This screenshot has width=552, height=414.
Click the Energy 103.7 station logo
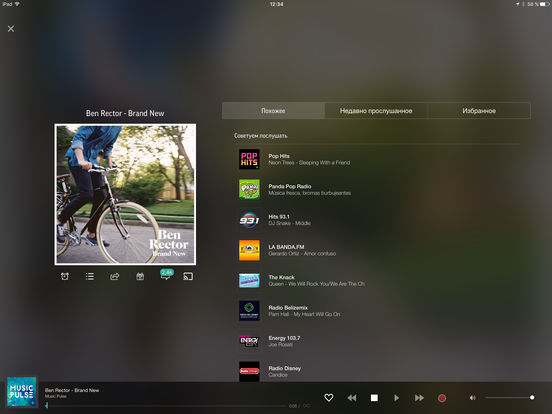[x=249, y=341]
